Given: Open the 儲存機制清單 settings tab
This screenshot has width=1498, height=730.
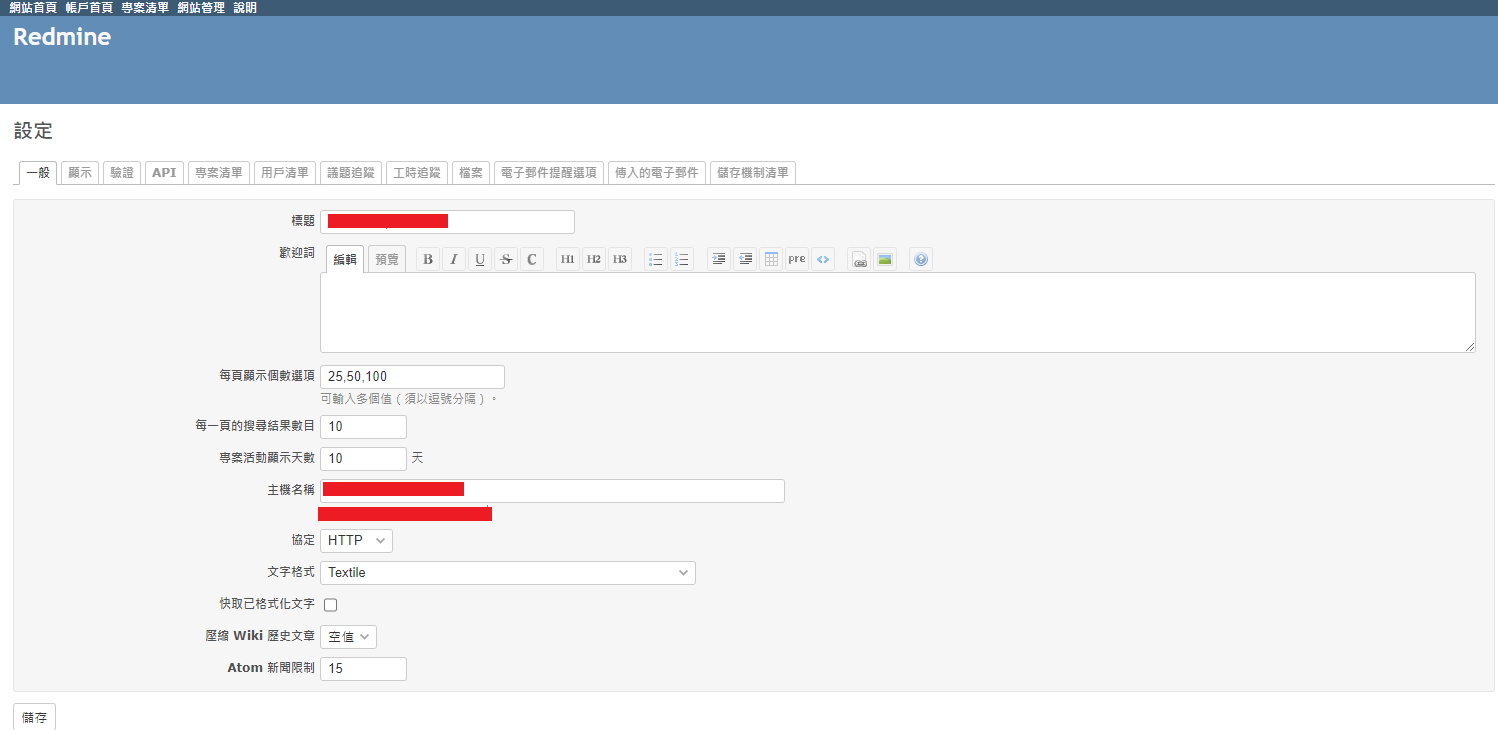Looking at the screenshot, I should click(x=753, y=173).
